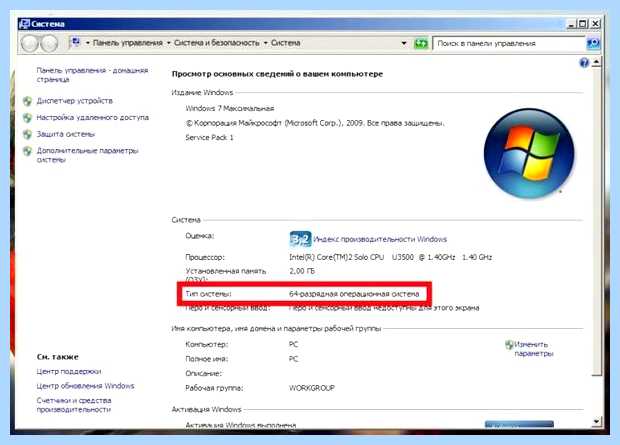Click shield icon beside Защита системы
620x445 pixels.
pyautogui.click(x=27, y=134)
